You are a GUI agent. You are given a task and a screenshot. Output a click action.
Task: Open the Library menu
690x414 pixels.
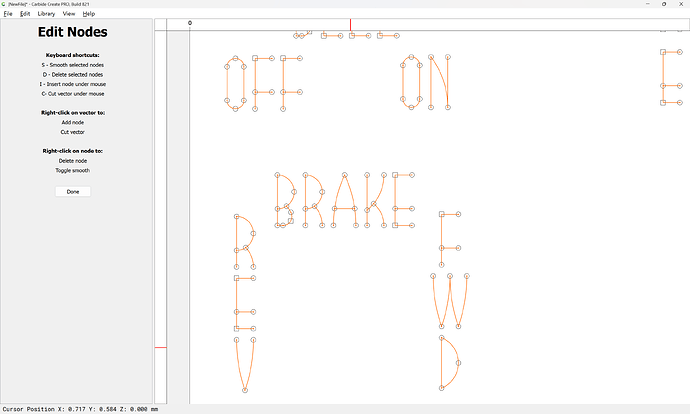click(x=46, y=14)
